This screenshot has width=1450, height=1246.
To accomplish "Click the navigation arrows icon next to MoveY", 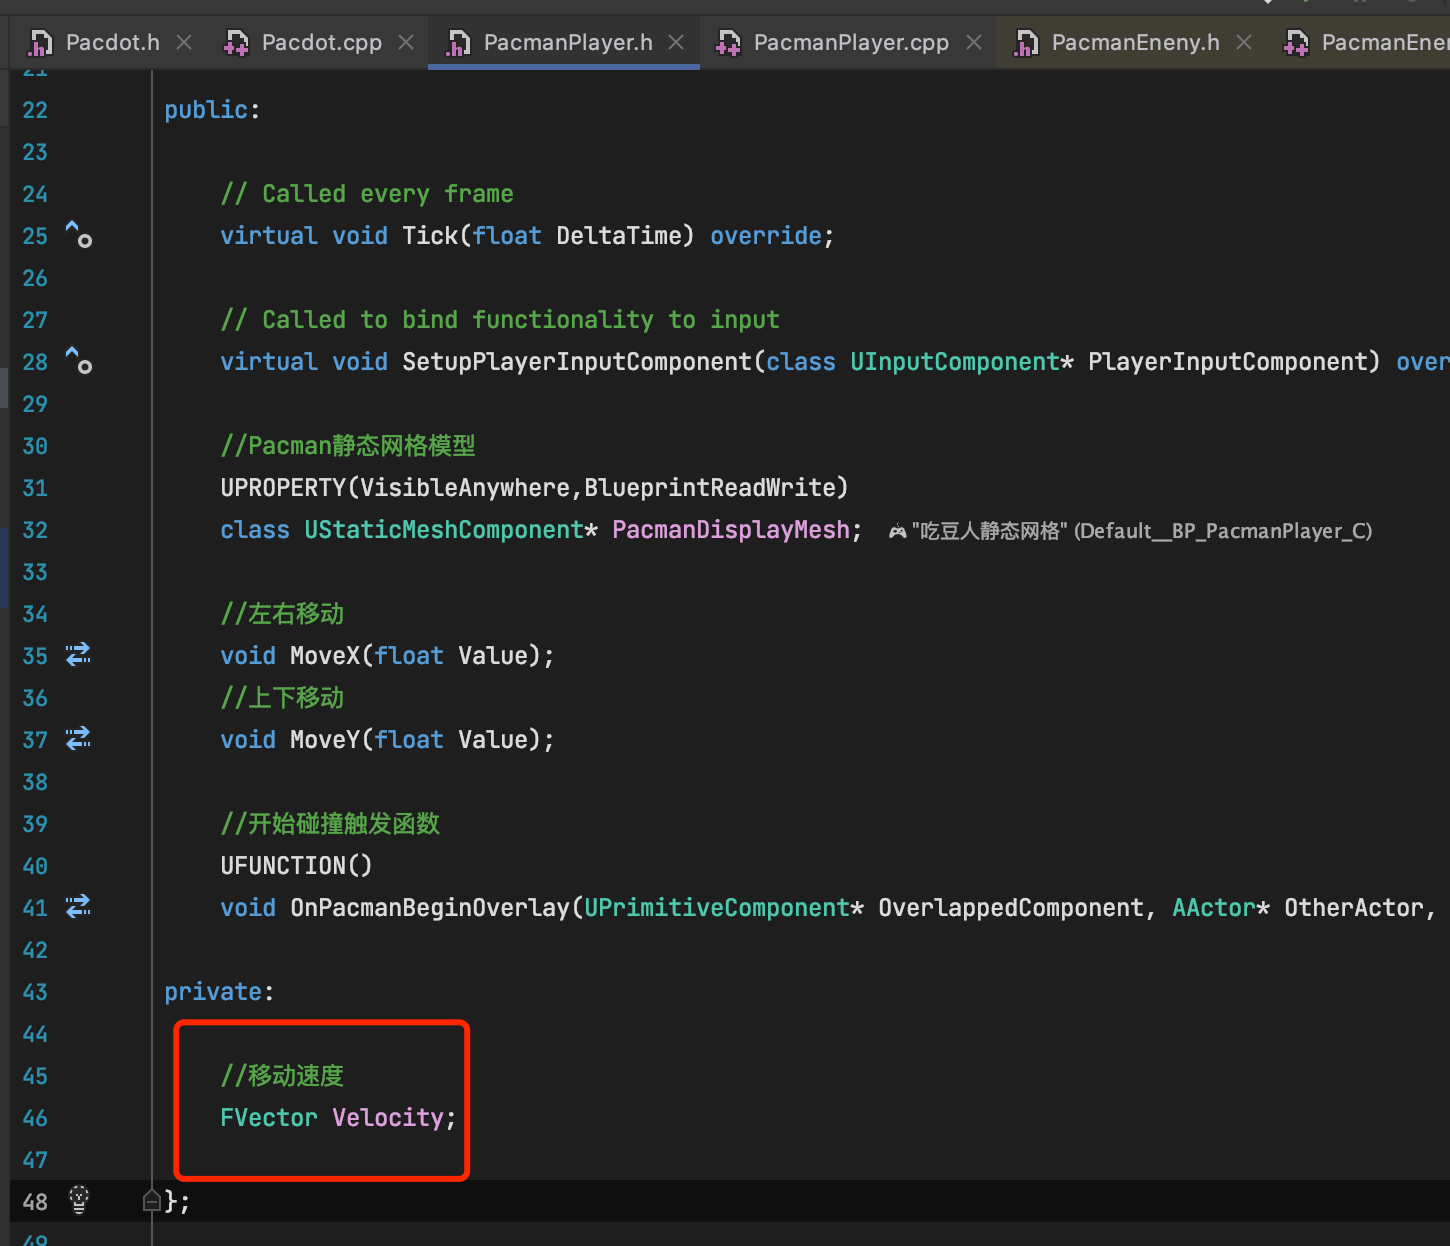I will pyautogui.click(x=77, y=739).
